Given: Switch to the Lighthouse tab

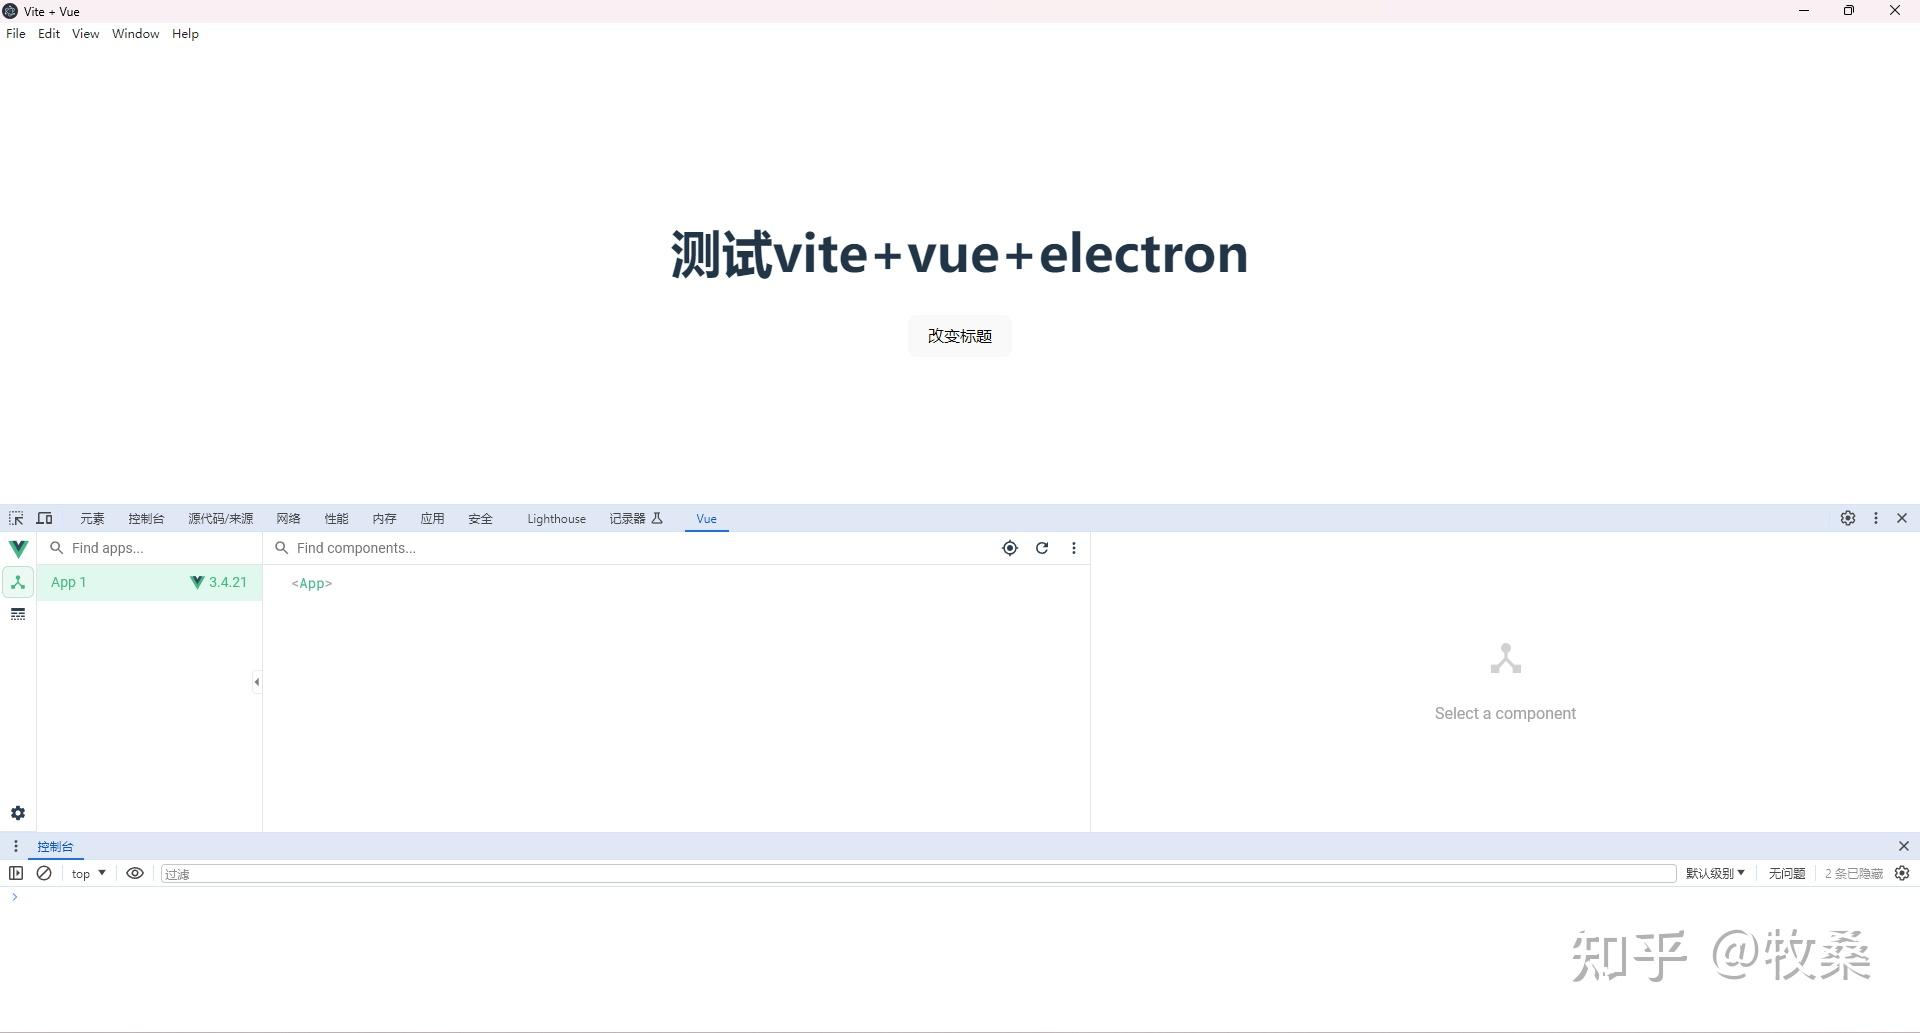Looking at the screenshot, I should click(556, 518).
